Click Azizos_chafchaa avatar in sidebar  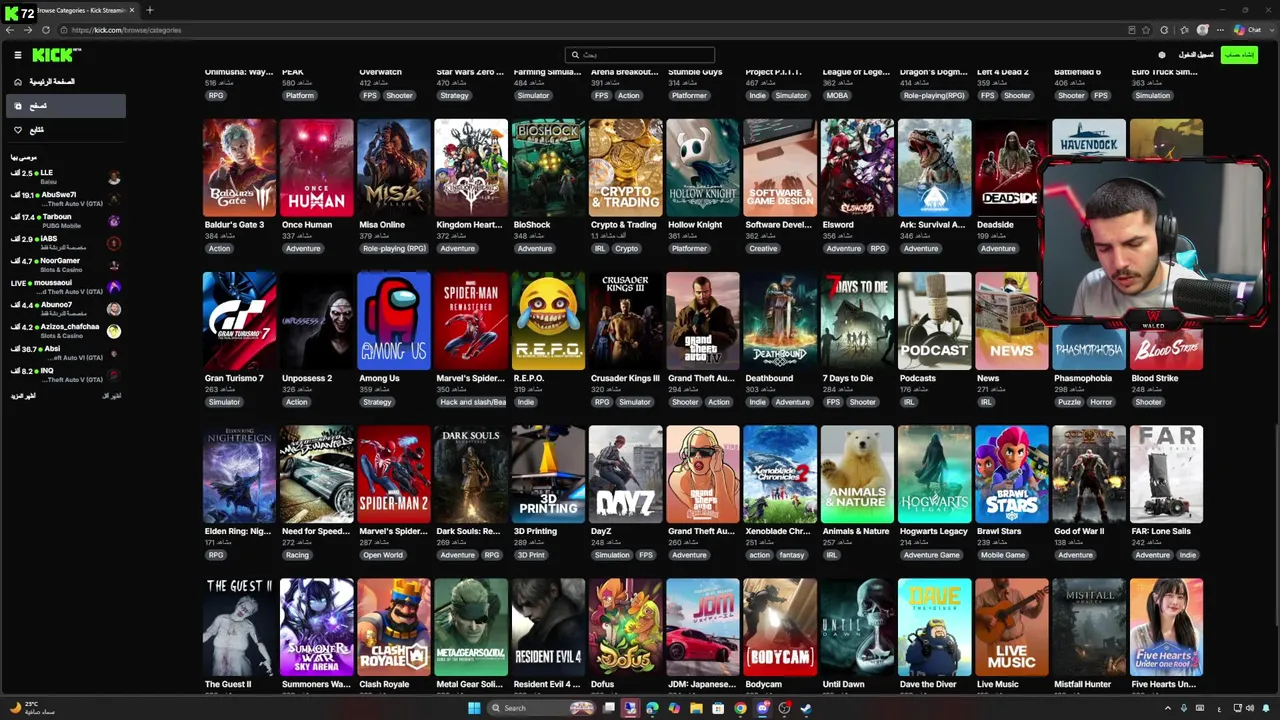click(114, 331)
